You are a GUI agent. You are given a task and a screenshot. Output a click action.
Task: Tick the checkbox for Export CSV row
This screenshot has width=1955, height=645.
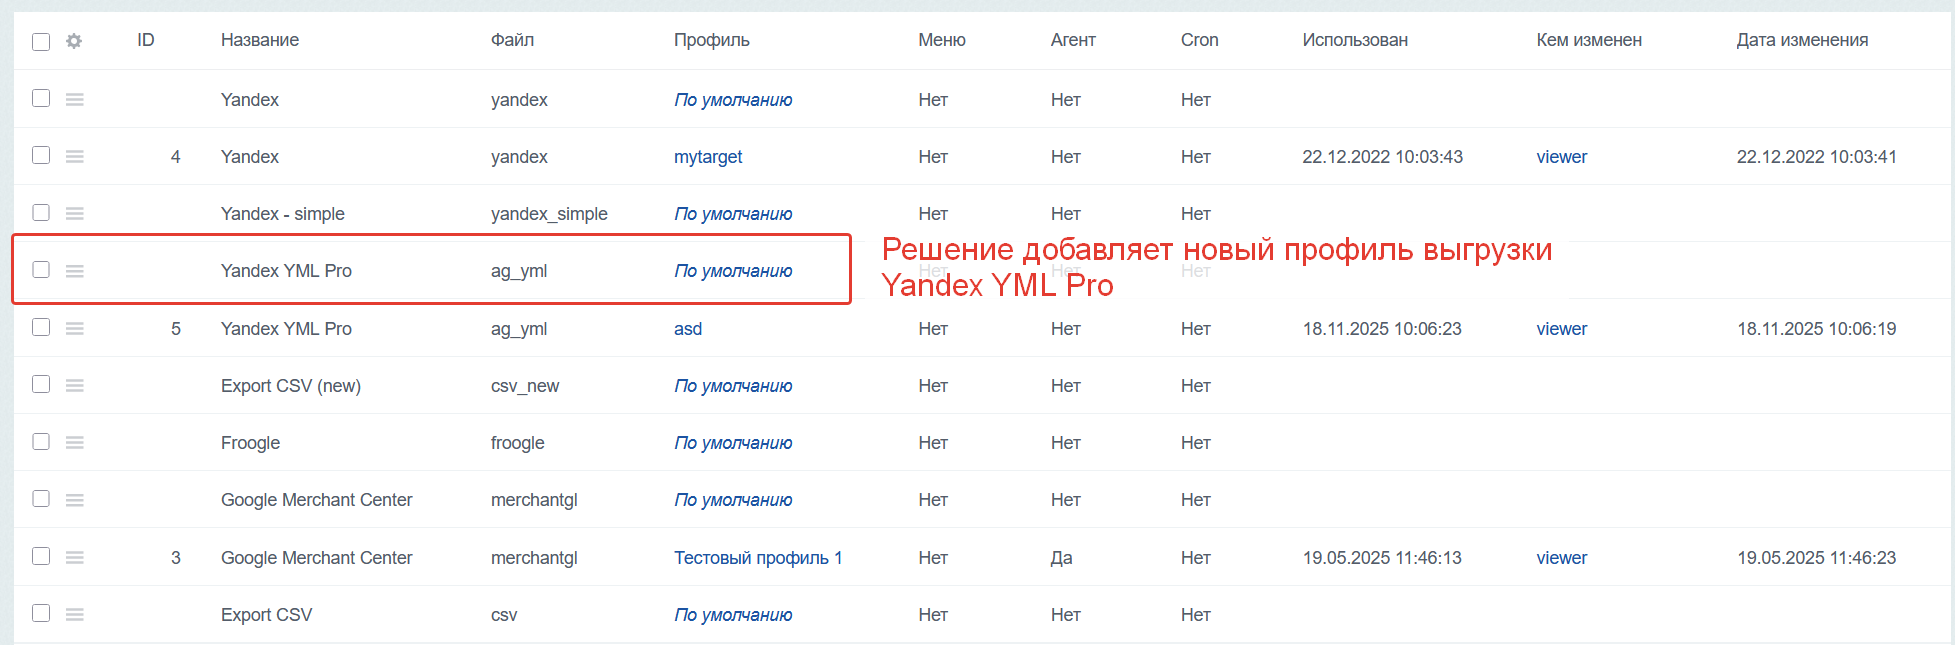click(x=41, y=613)
